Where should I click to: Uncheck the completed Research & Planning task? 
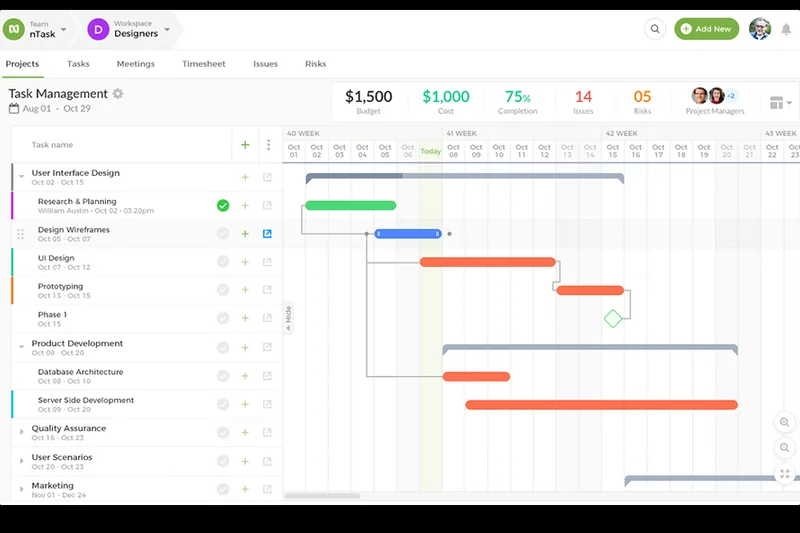(x=223, y=205)
